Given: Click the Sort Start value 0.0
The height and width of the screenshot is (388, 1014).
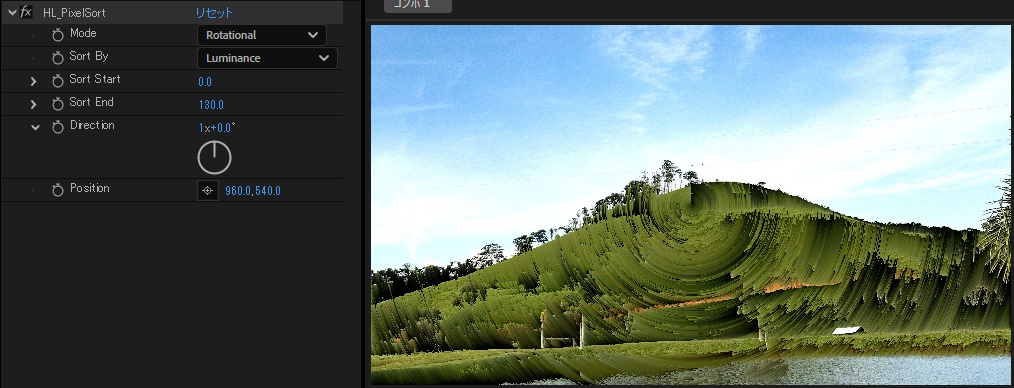Looking at the screenshot, I should point(205,81).
